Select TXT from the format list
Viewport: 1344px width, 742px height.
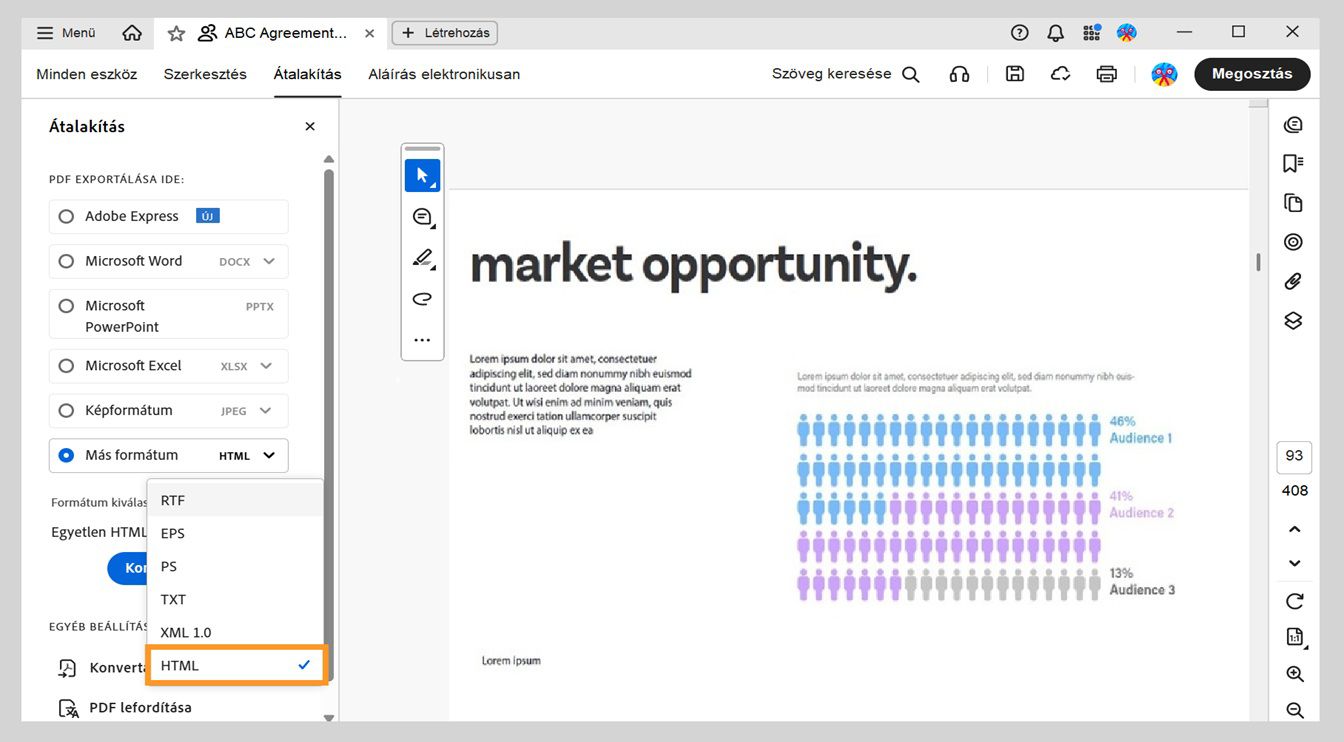pyautogui.click(x=172, y=599)
